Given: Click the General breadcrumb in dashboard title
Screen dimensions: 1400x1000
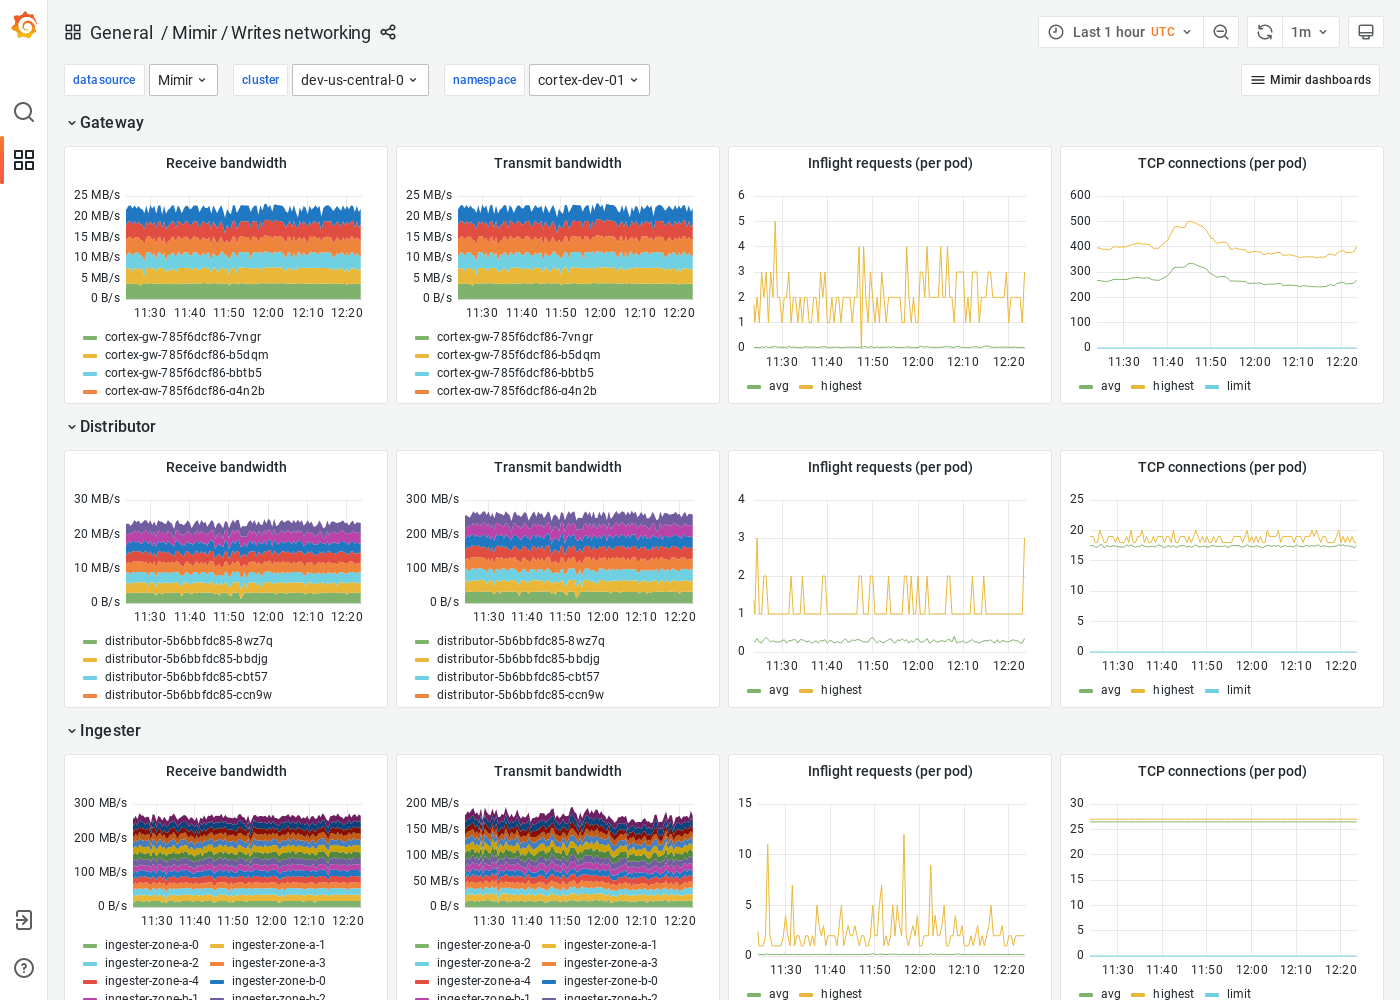Looking at the screenshot, I should point(121,32).
